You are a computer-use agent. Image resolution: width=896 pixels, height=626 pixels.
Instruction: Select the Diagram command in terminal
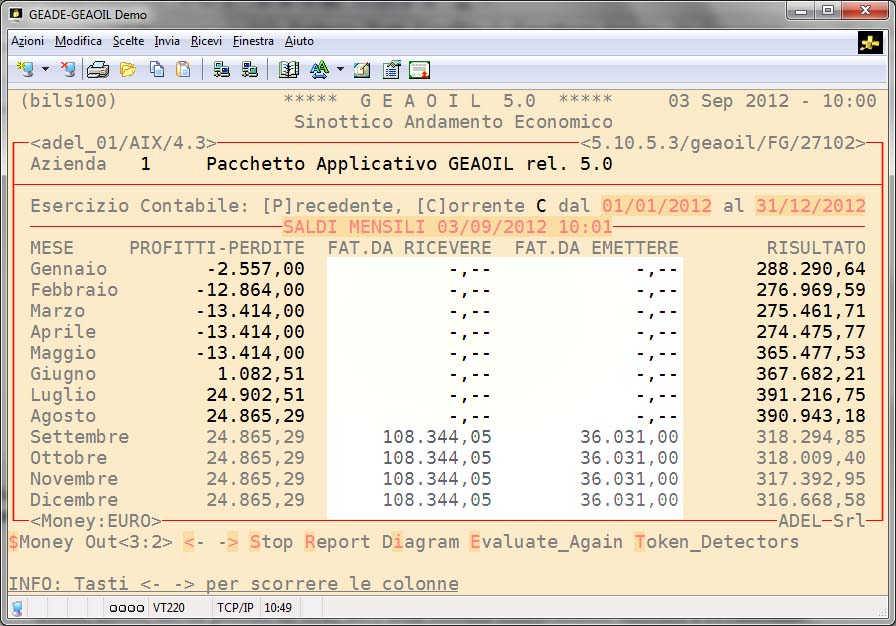tap(420, 542)
